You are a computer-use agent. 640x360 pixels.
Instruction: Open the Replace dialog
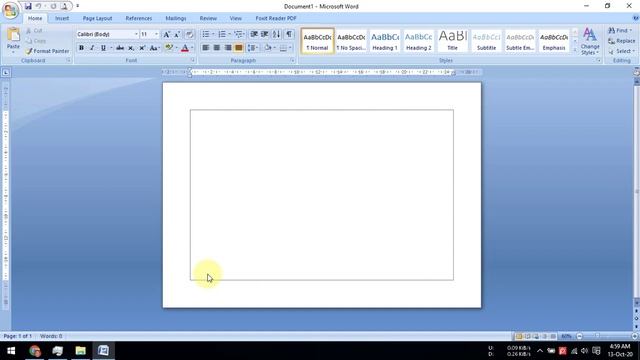pos(622,41)
